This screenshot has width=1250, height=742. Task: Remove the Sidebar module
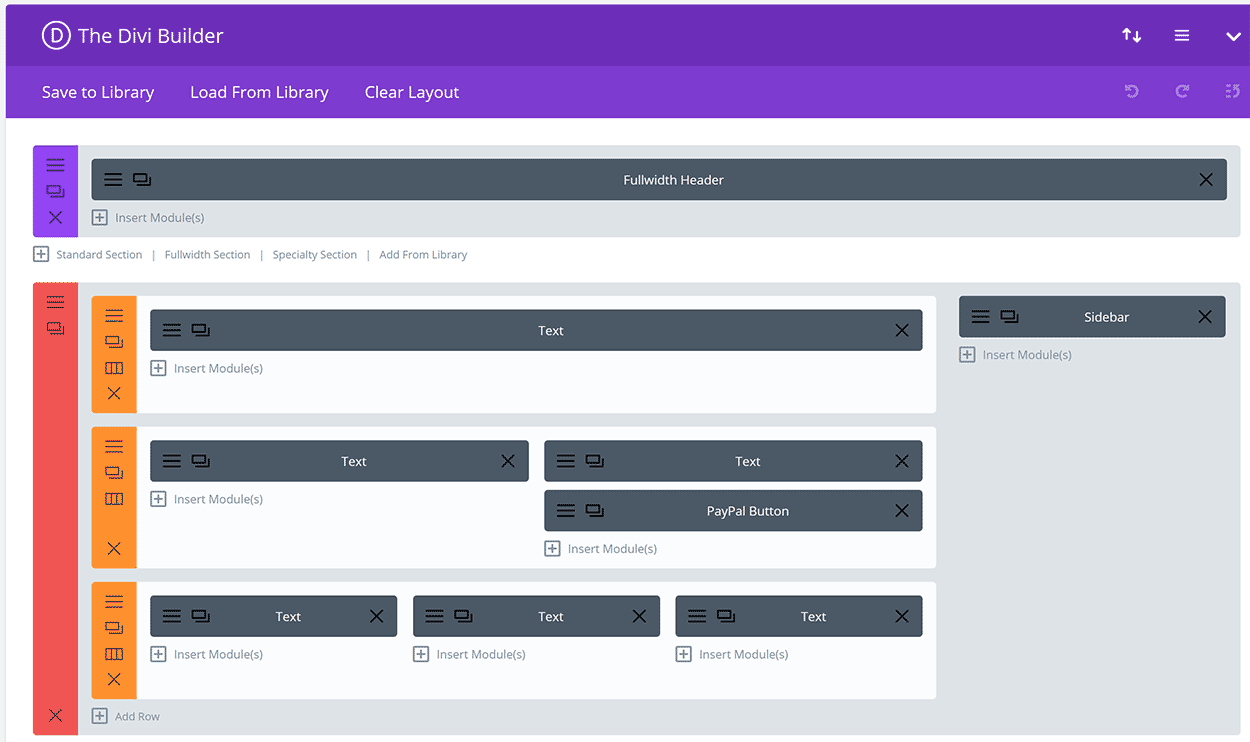click(1205, 317)
